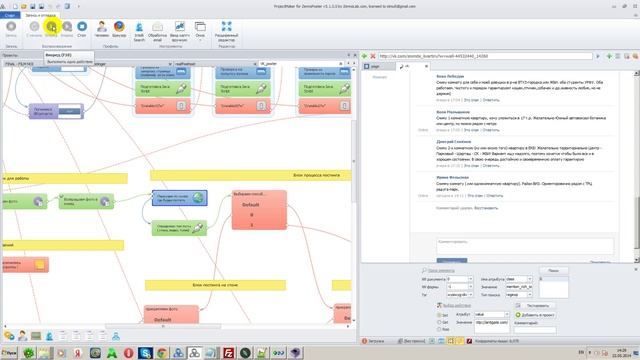640x360 pixels.
Task: Open FileZilla from the taskbar
Action: (x=229, y=353)
